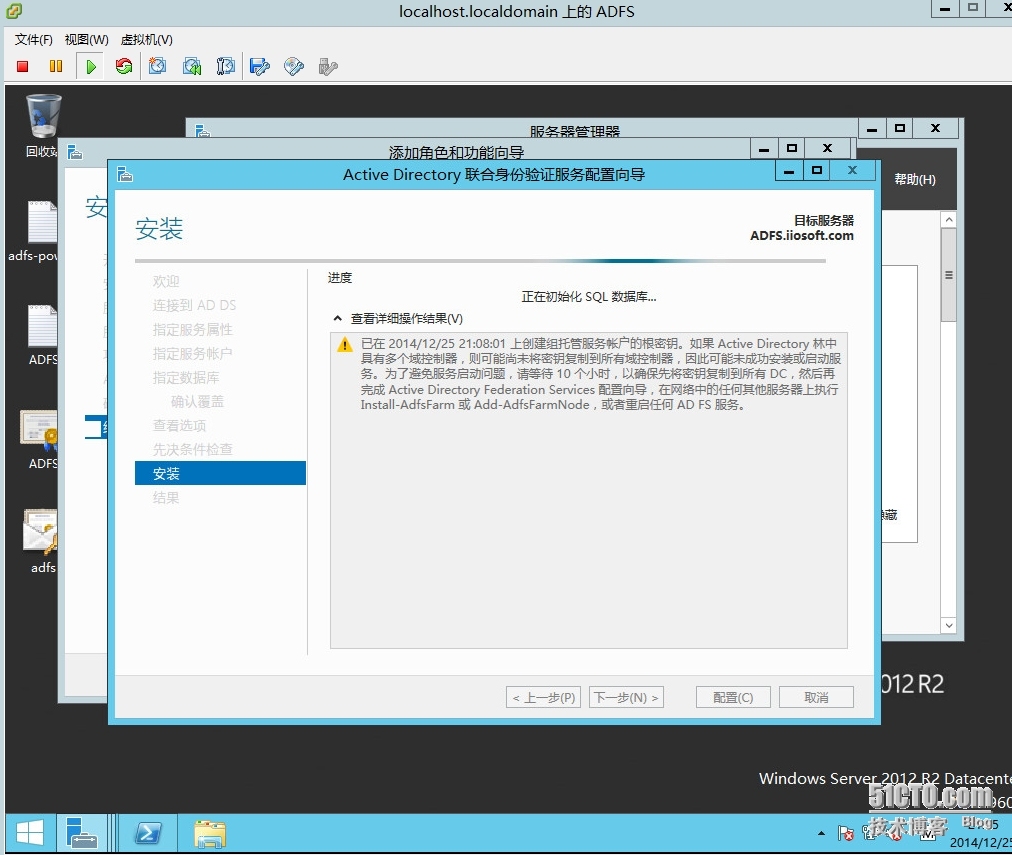1012x855 pixels.
Task: Click the ADFS wizard title bar icon
Action: tap(125, 174)
